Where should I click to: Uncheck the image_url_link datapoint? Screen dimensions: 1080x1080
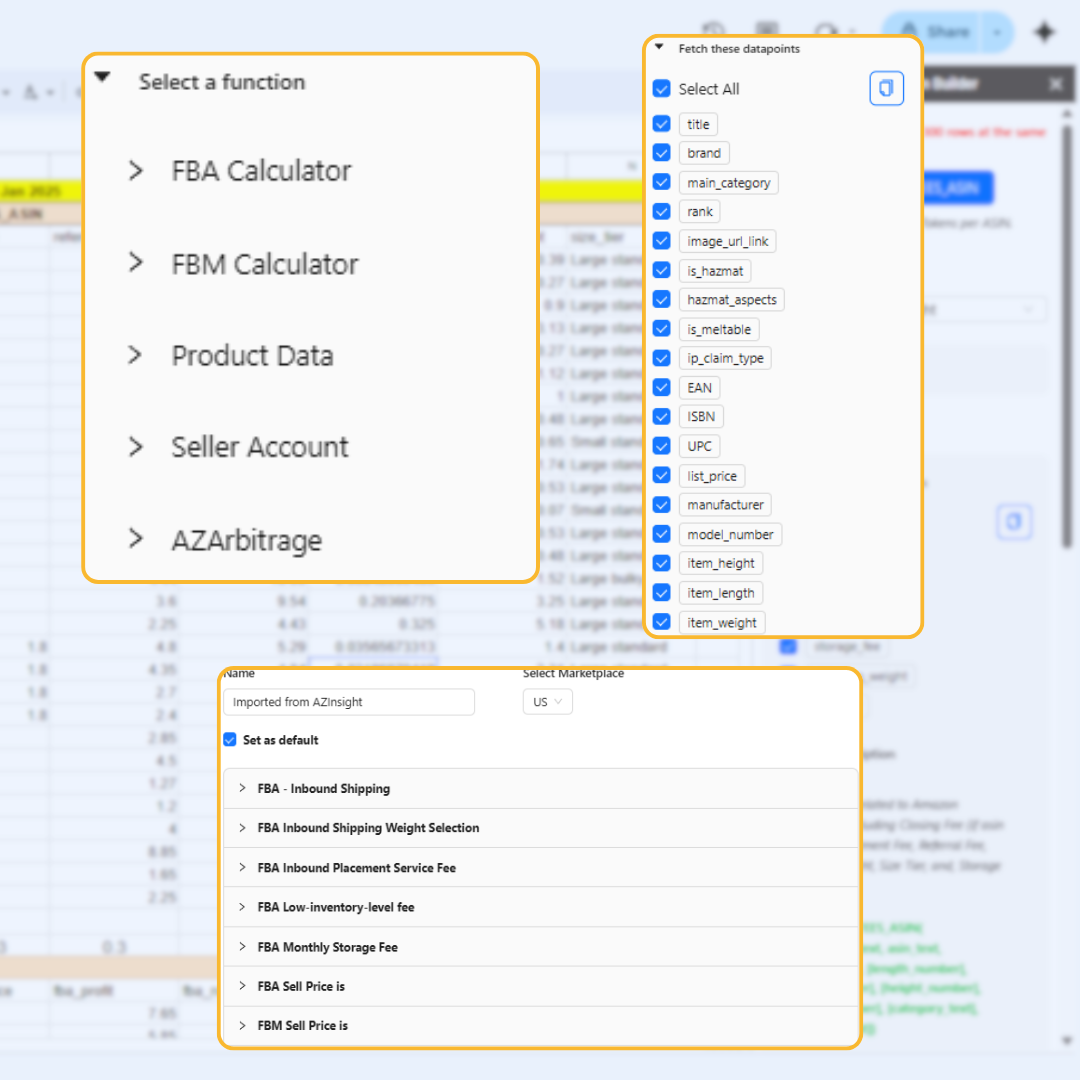tap(661, 241)
